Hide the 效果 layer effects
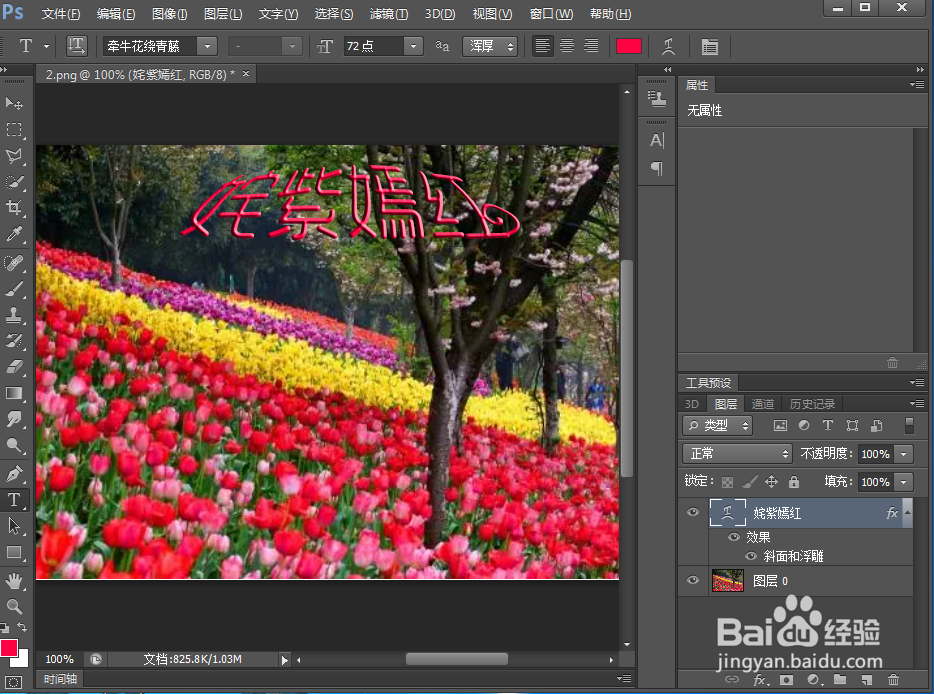The width and height of the screenshot is (934, 694). click(734, 537)
